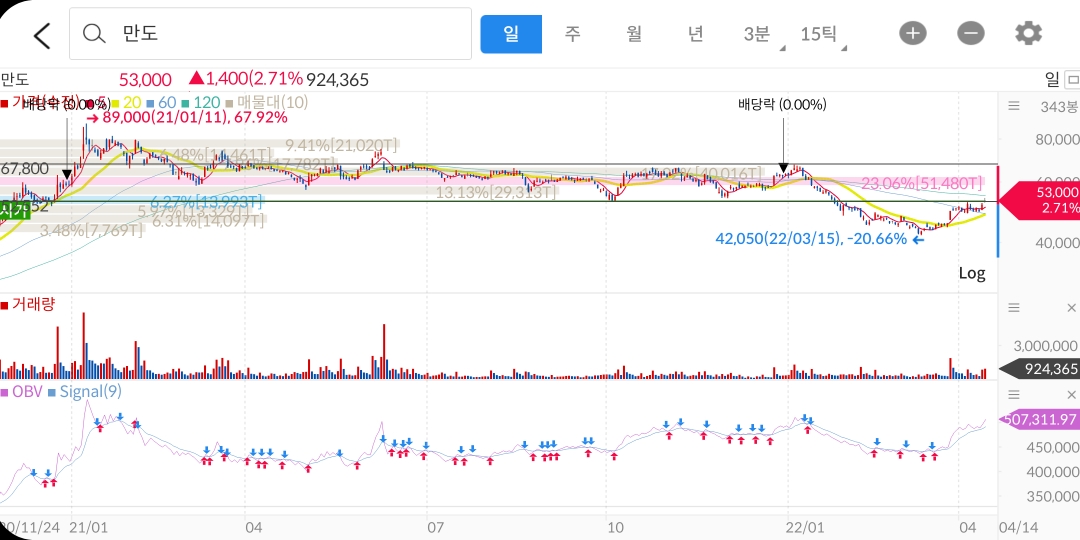Tap the header volume 924,365
This screenshot has height=540, width=1080.
338,80
